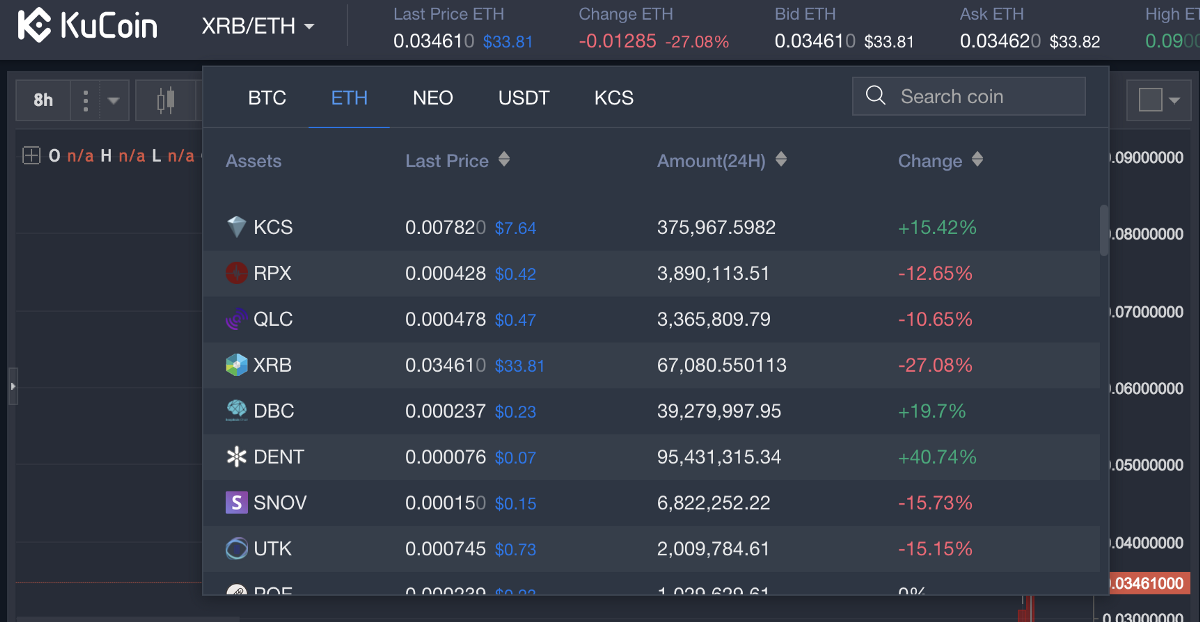Screen dimensions: 1200x622
Task: Switch to the BTC market tab
Action: tap(267, 98)
